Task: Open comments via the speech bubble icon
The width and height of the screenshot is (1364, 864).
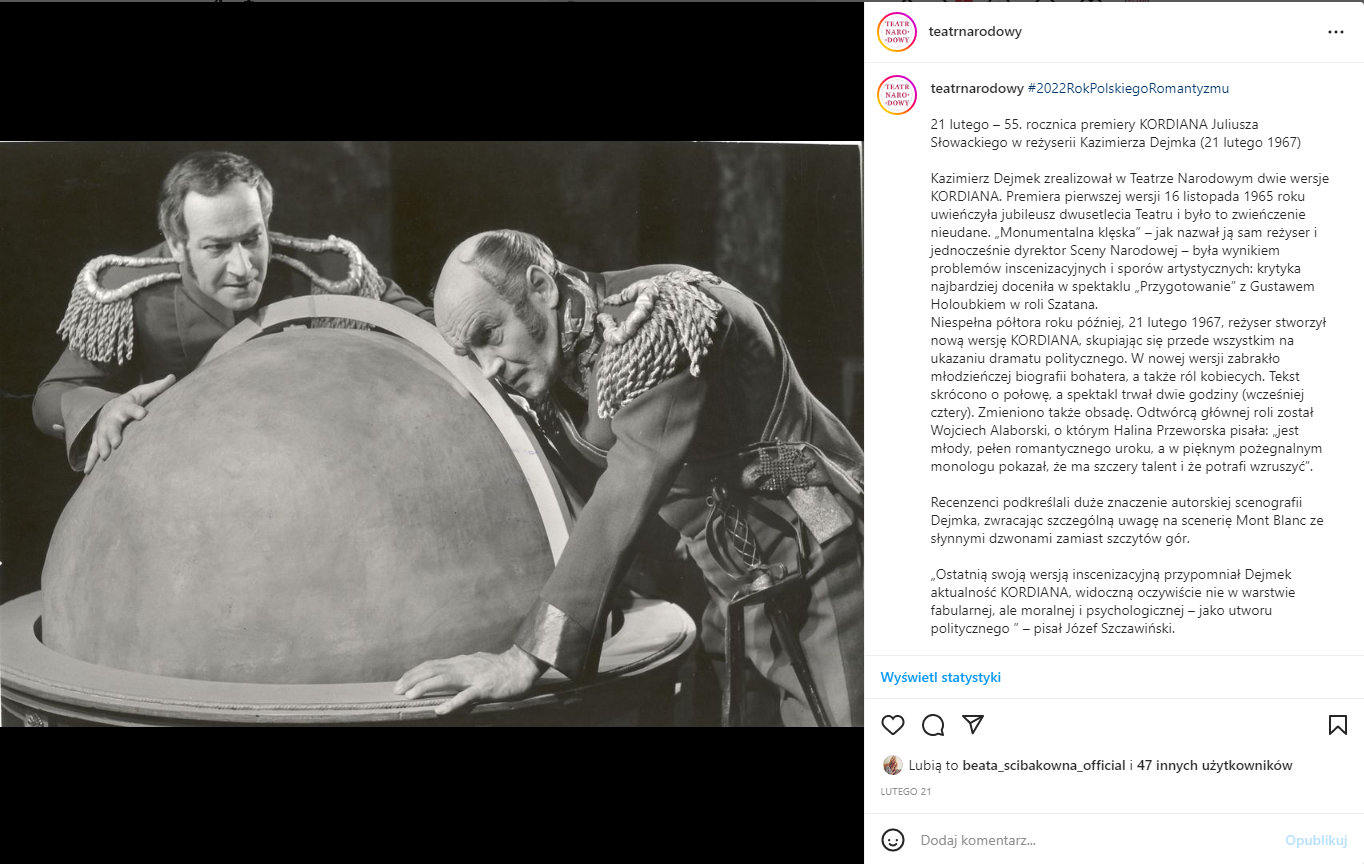Action: click(933, 725)
